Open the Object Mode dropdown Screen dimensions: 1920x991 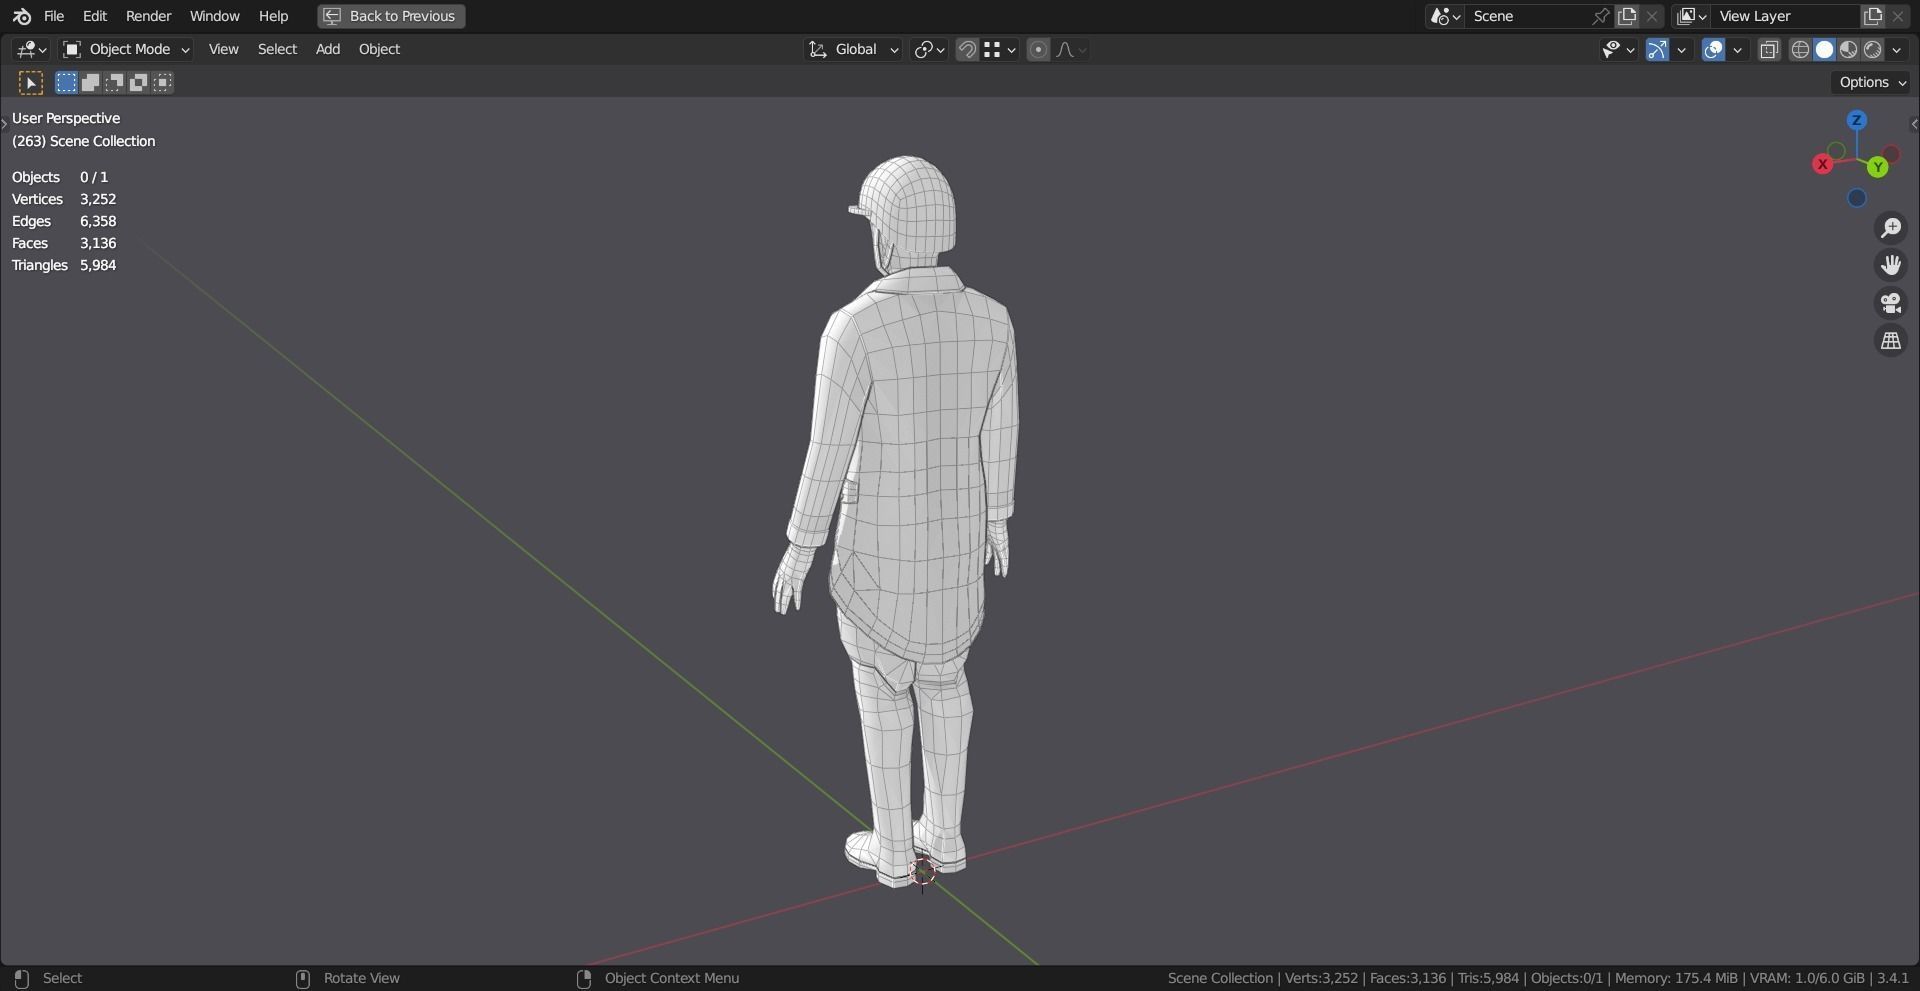click(x=126, y=49)
